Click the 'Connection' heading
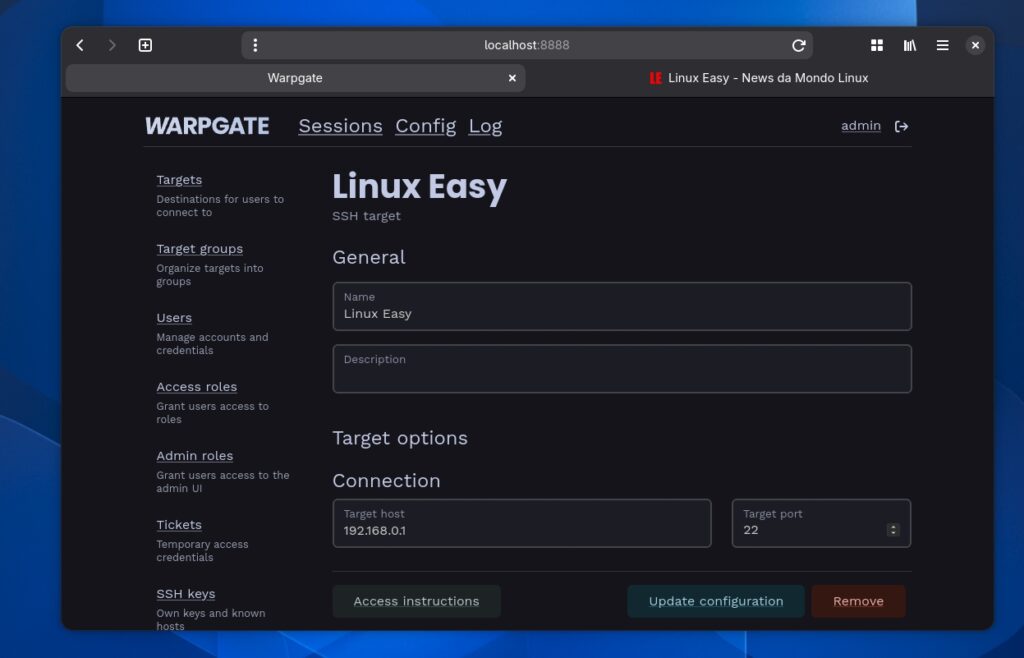Viewport: 1024px width, 658px height. tap(386, 481)
